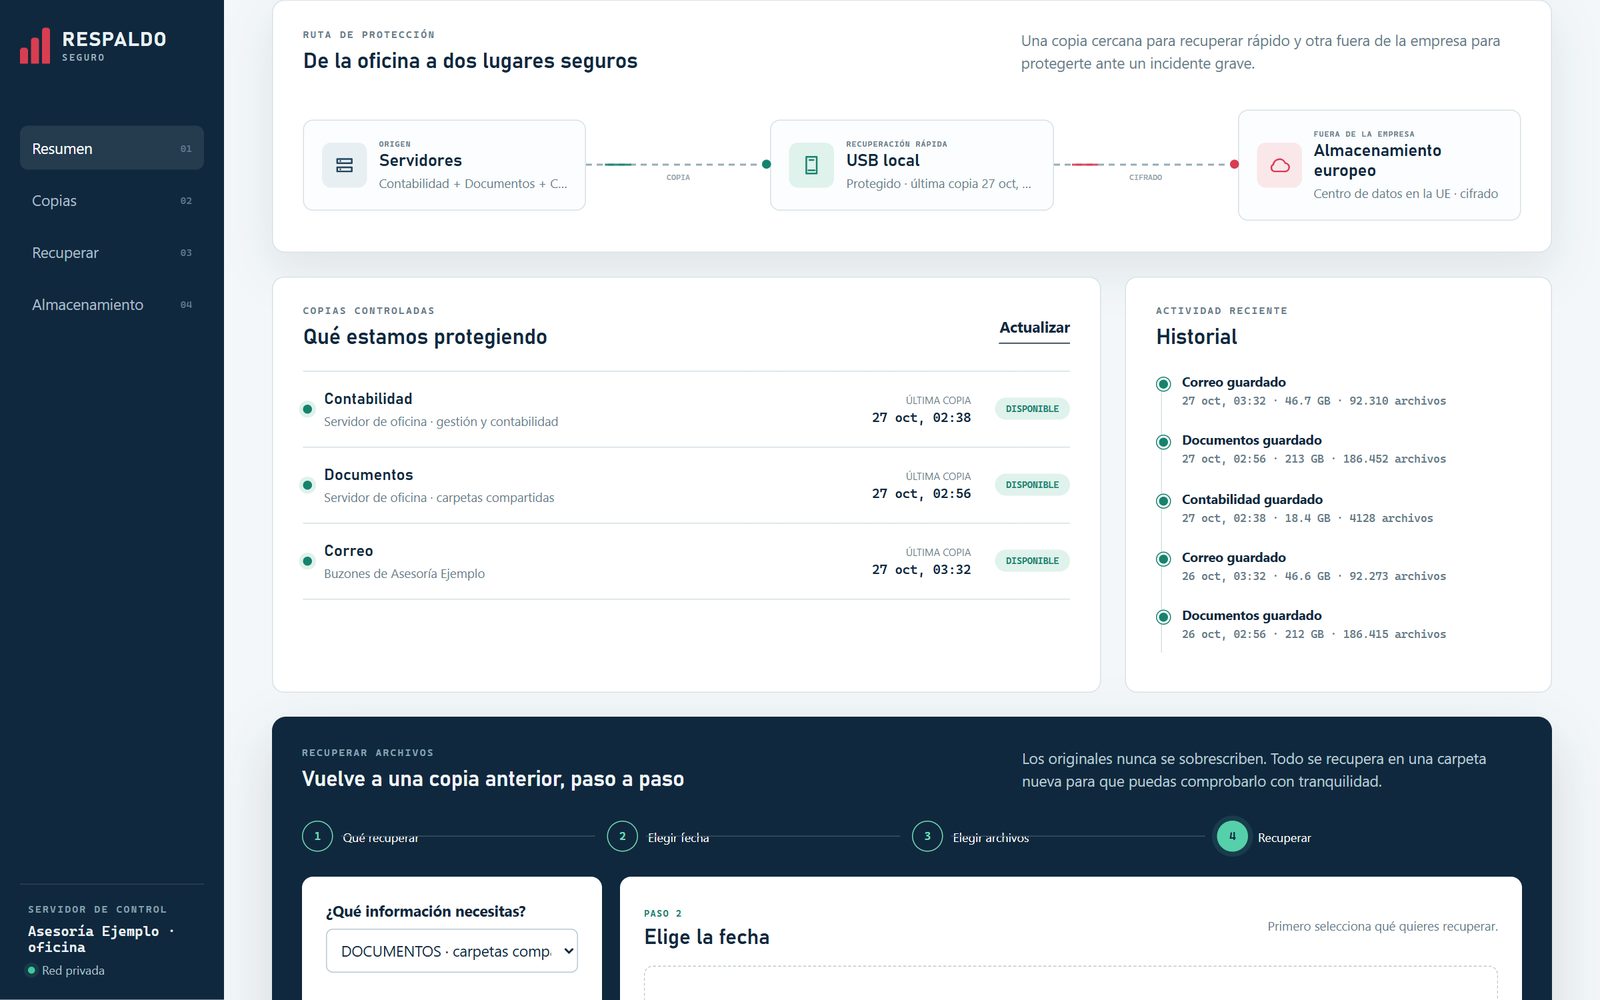1600x1000 pixels.
Task: Click the Respaldo Seguro logo icon
Action: [35, 46]
